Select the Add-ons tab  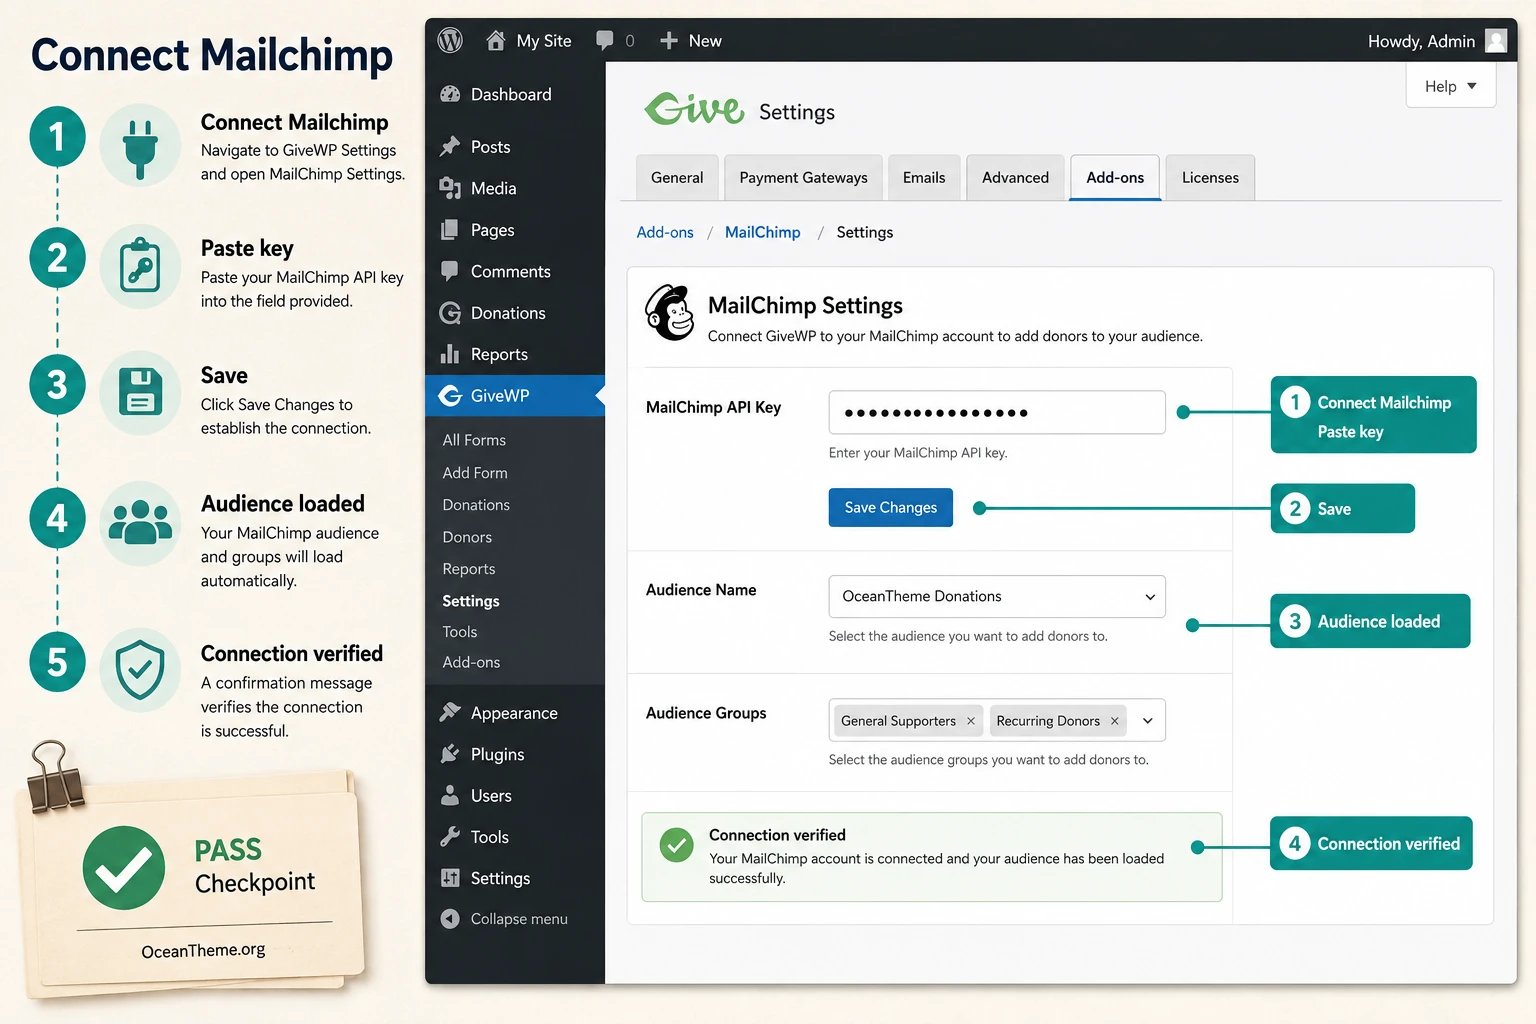[1115, 177]
